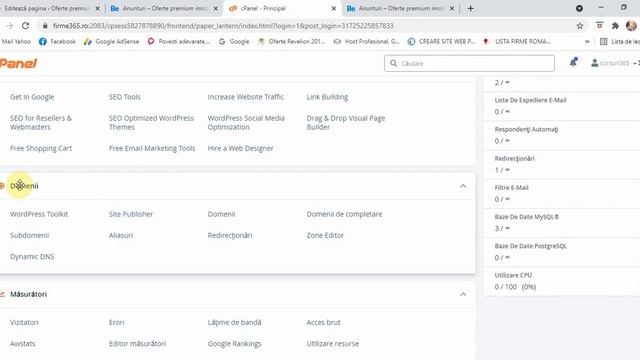This screenshot has height=360, width=640.
Task: Open the Google AdSense bookmark
Action: coord(111,42)
